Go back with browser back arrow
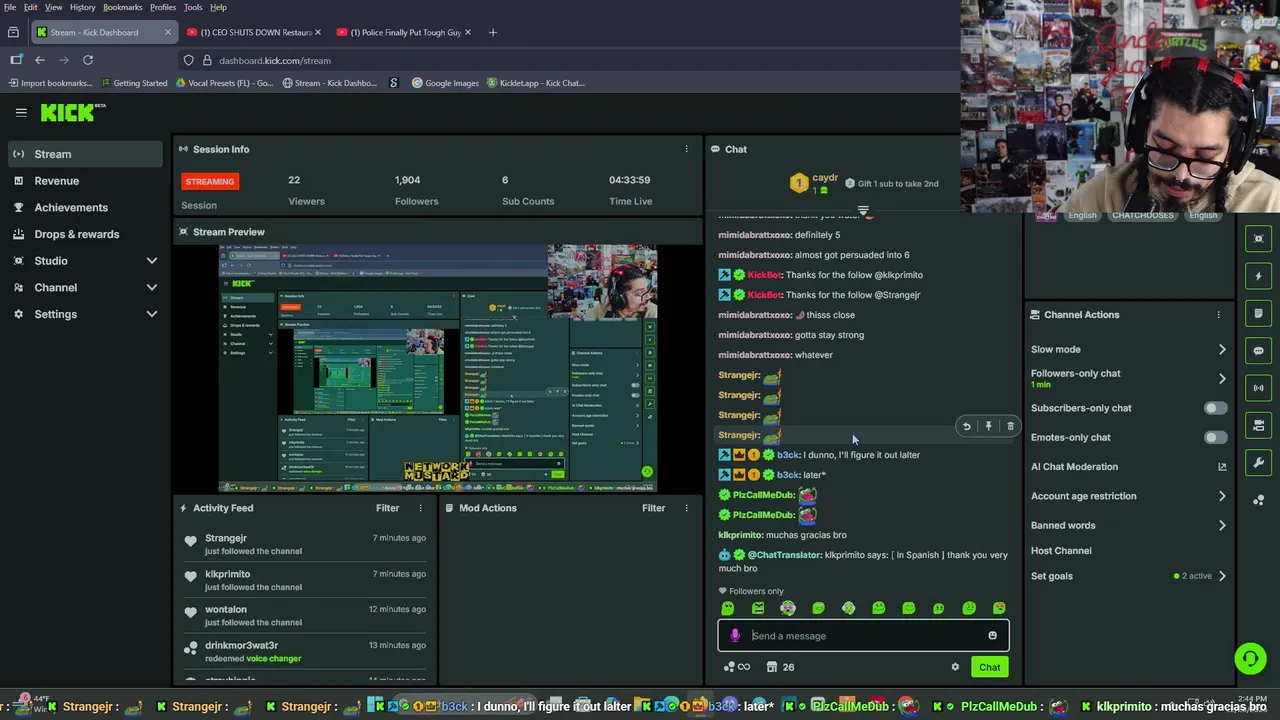This screenshot has height=720, width=1280. pos(40,60)
